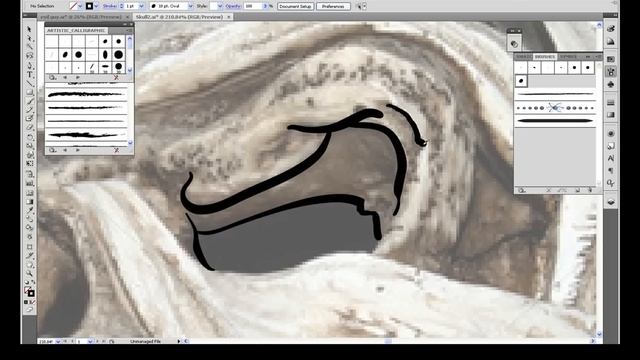Click the calligraphic library scroll down arrow

point(130,70)
